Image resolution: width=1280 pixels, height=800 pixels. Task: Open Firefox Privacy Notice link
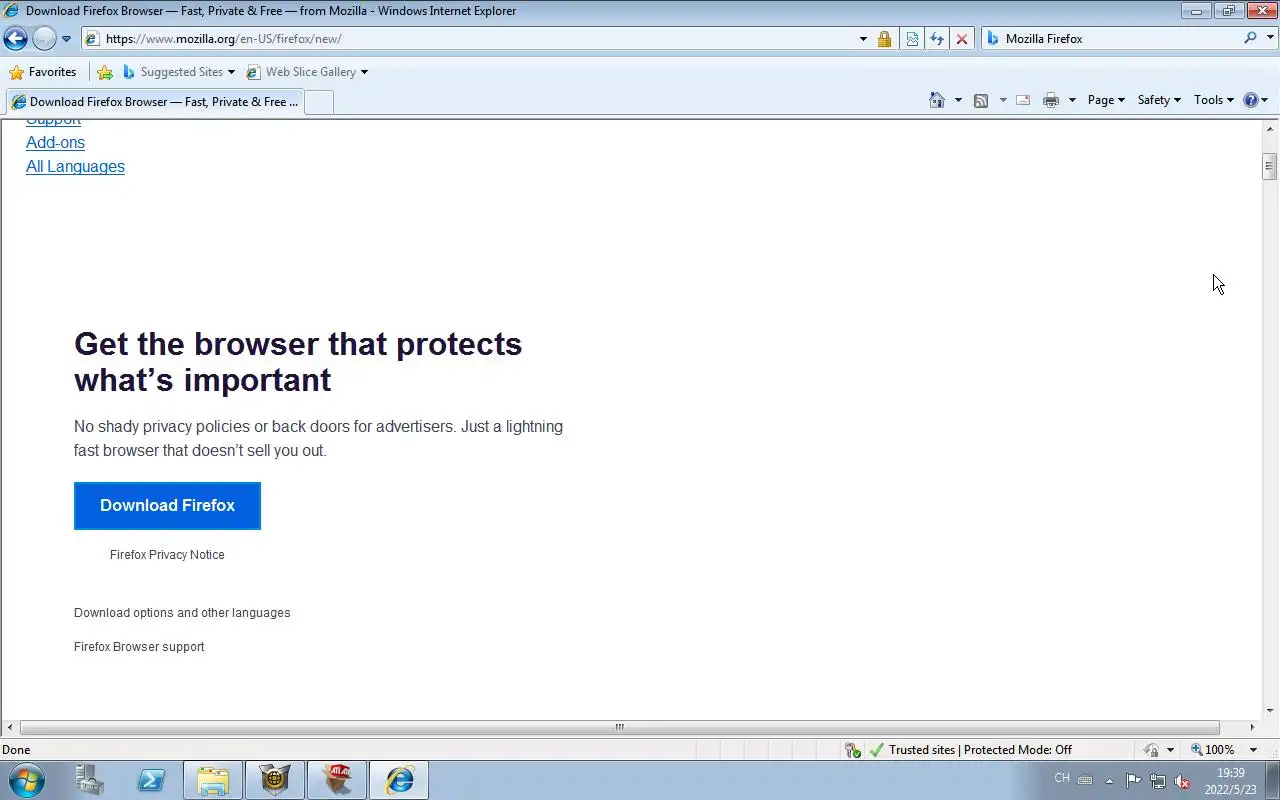(167, 555)
